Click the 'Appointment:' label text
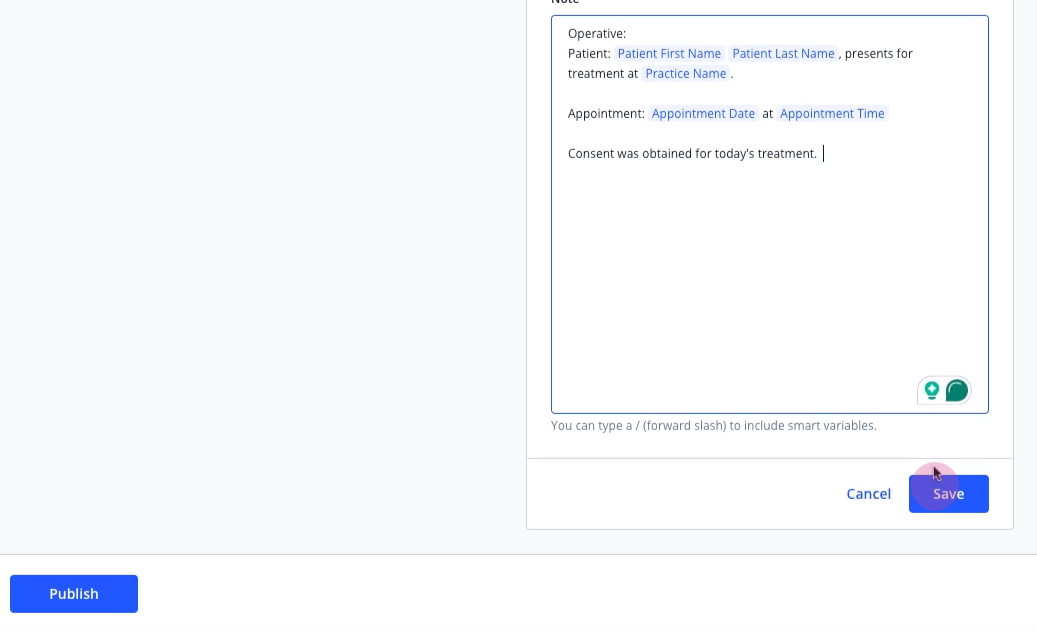The height and width of the screenshot is (632, 1037). [x=606, y=114]
